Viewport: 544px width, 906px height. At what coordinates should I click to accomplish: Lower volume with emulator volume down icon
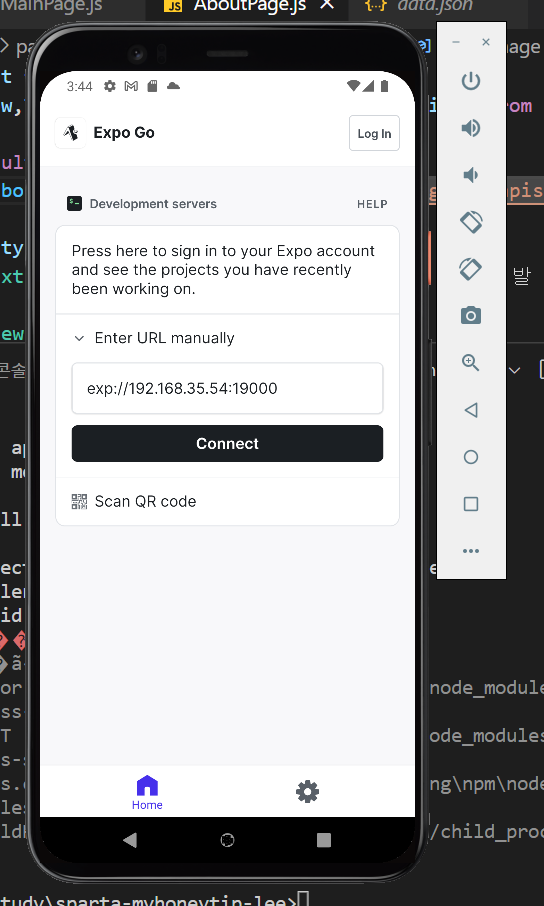click(x=471, y=175)
